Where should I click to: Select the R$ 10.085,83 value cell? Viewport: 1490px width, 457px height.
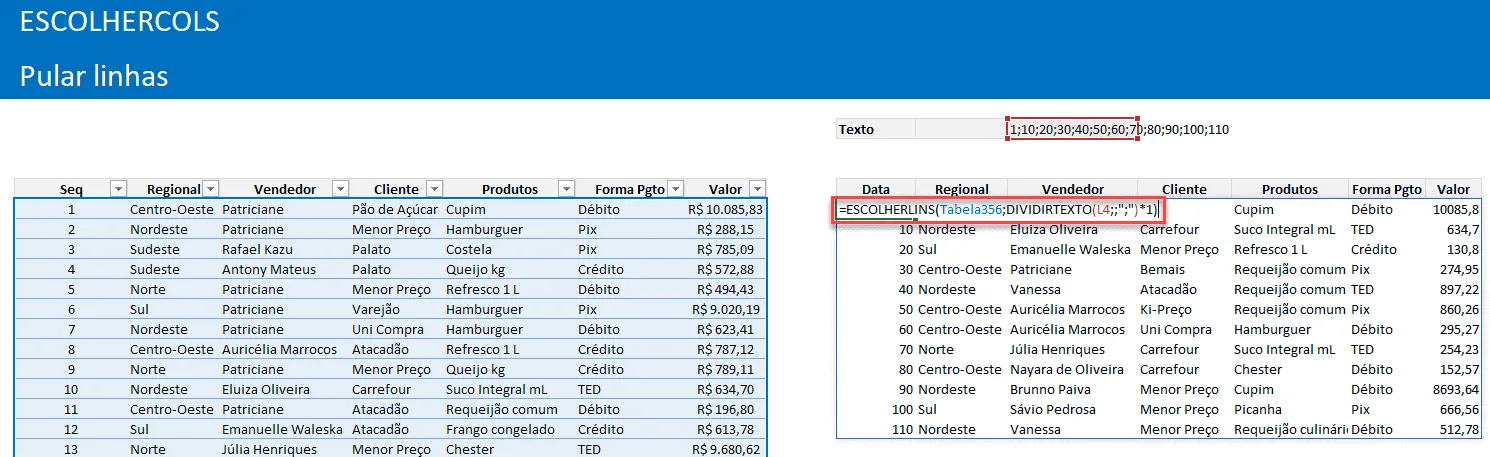tap(725, 210)
